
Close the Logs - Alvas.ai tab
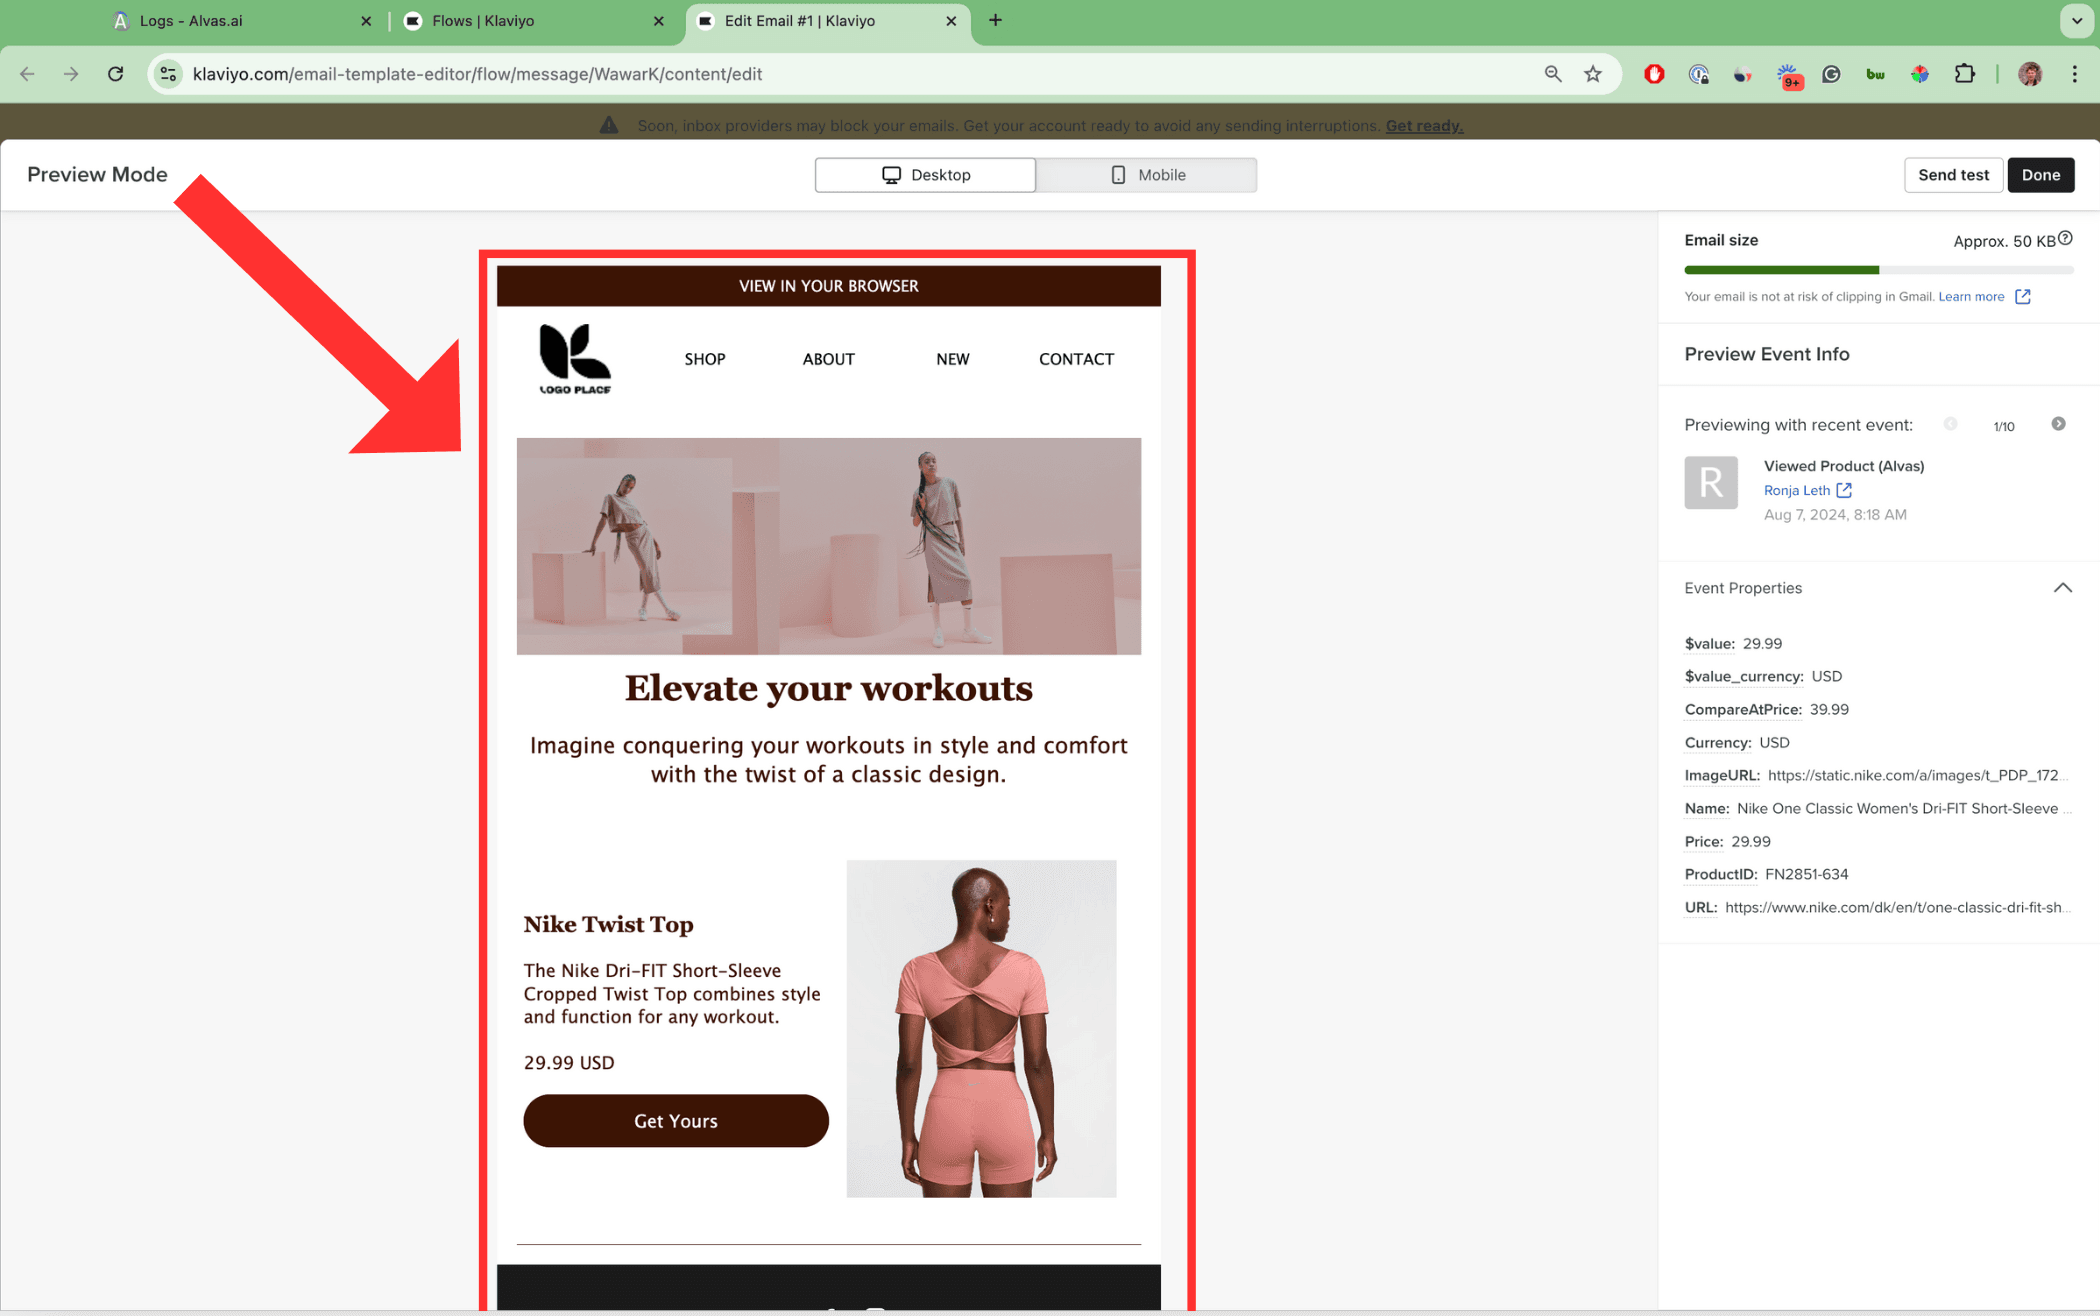[x=366, y=21]
